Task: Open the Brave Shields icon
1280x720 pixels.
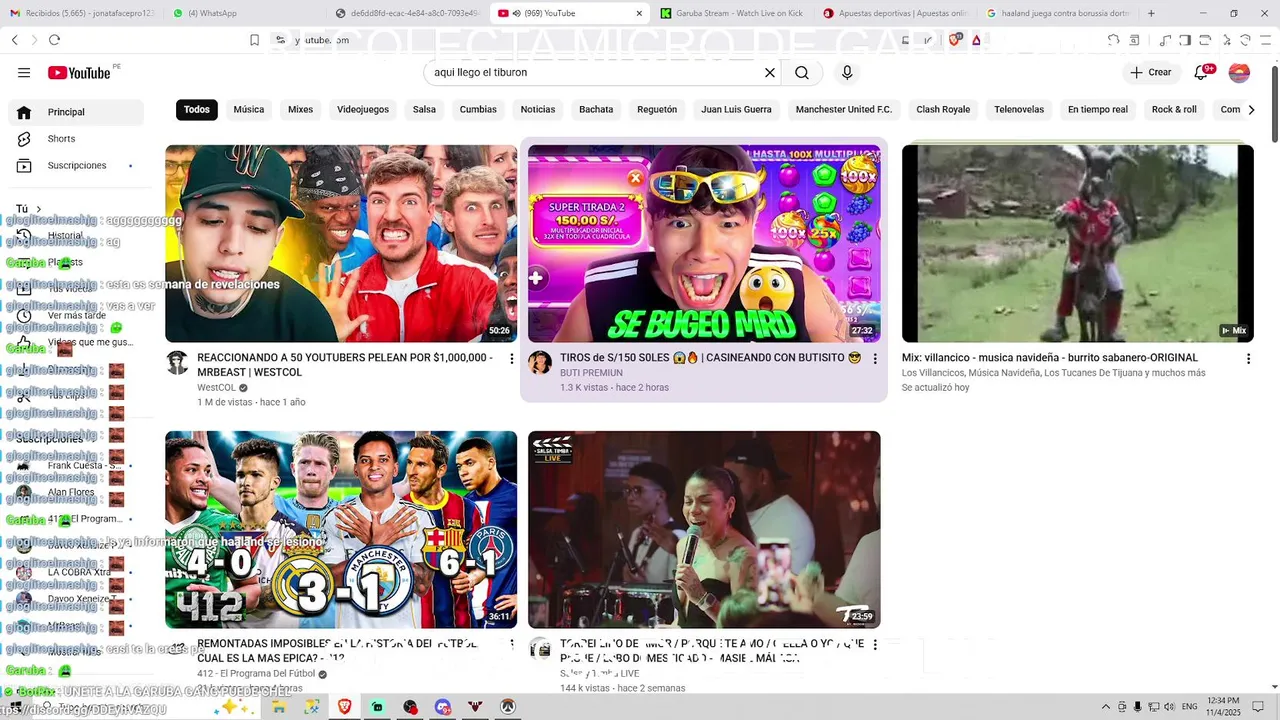Action: (956, 40)
